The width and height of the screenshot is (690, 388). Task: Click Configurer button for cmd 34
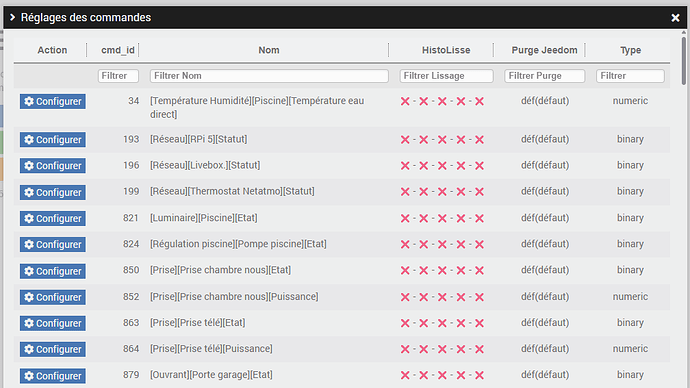52,101
